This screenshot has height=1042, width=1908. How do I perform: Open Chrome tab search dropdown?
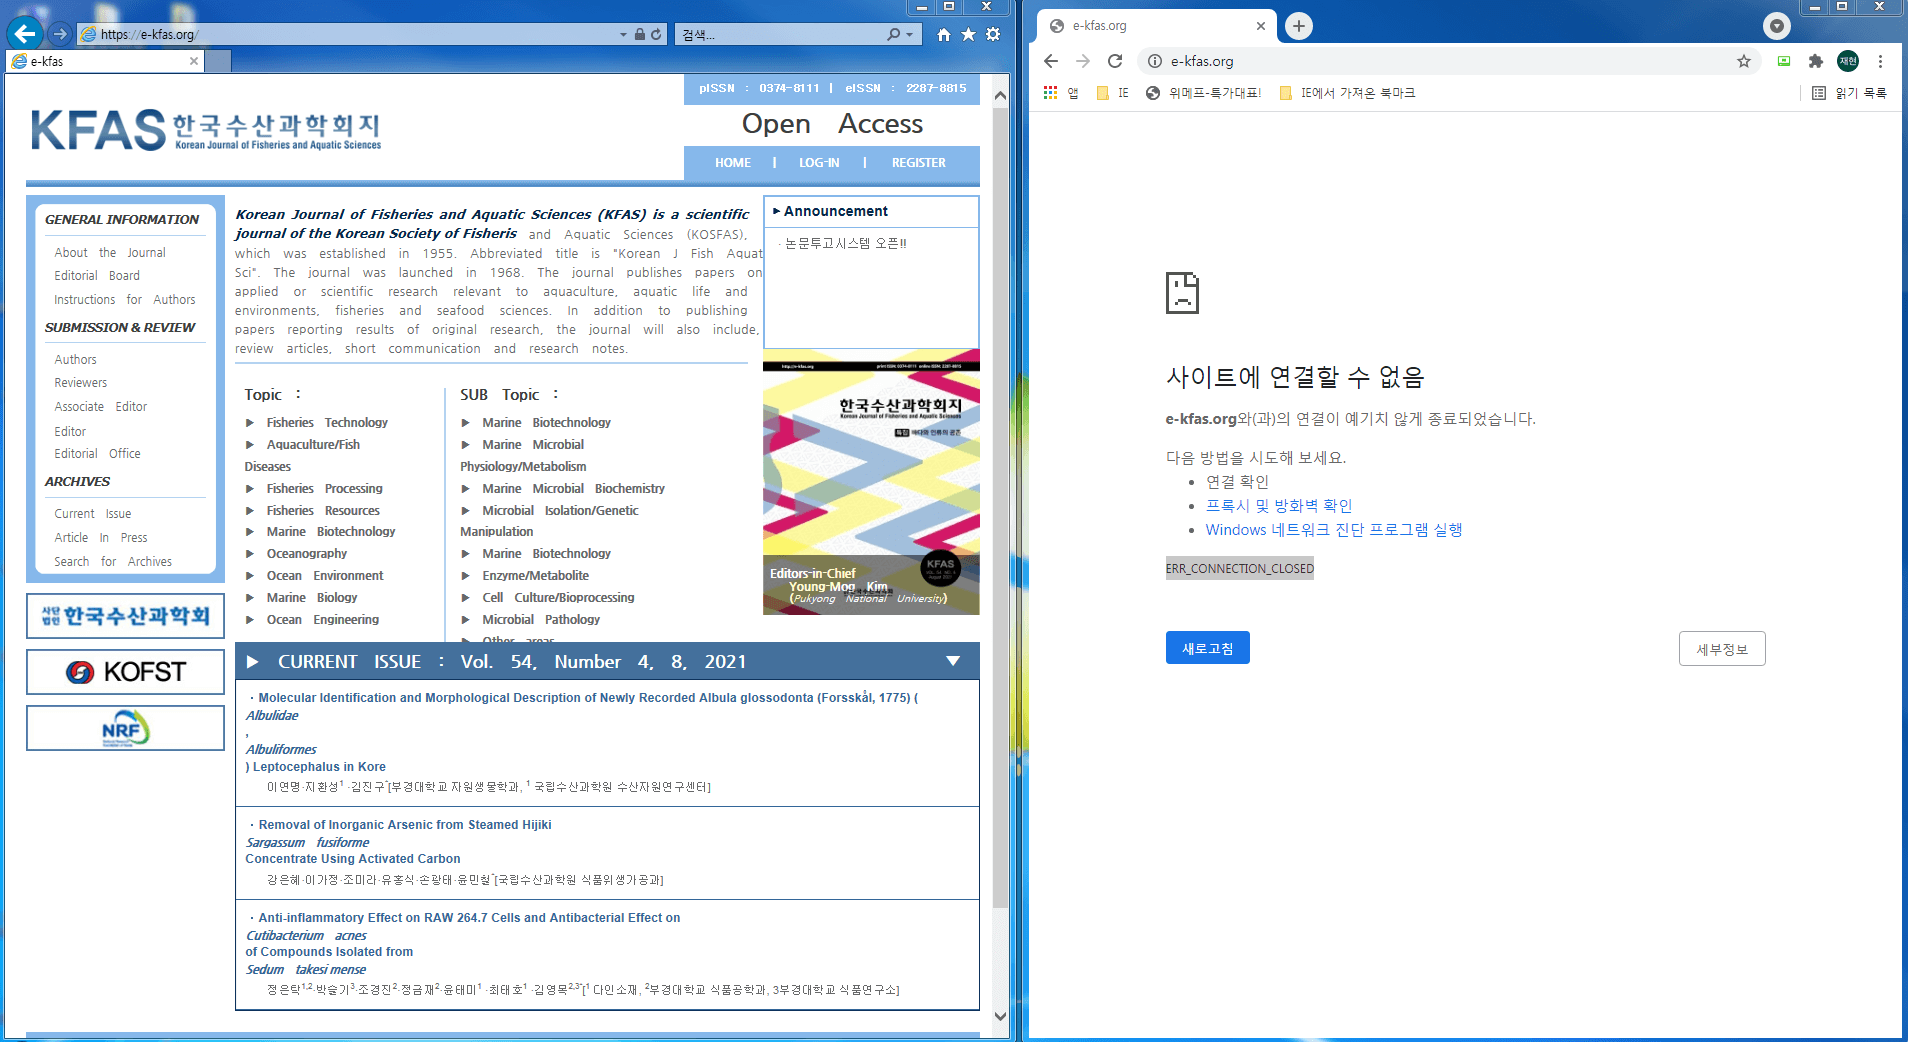tap(1777, 26)
